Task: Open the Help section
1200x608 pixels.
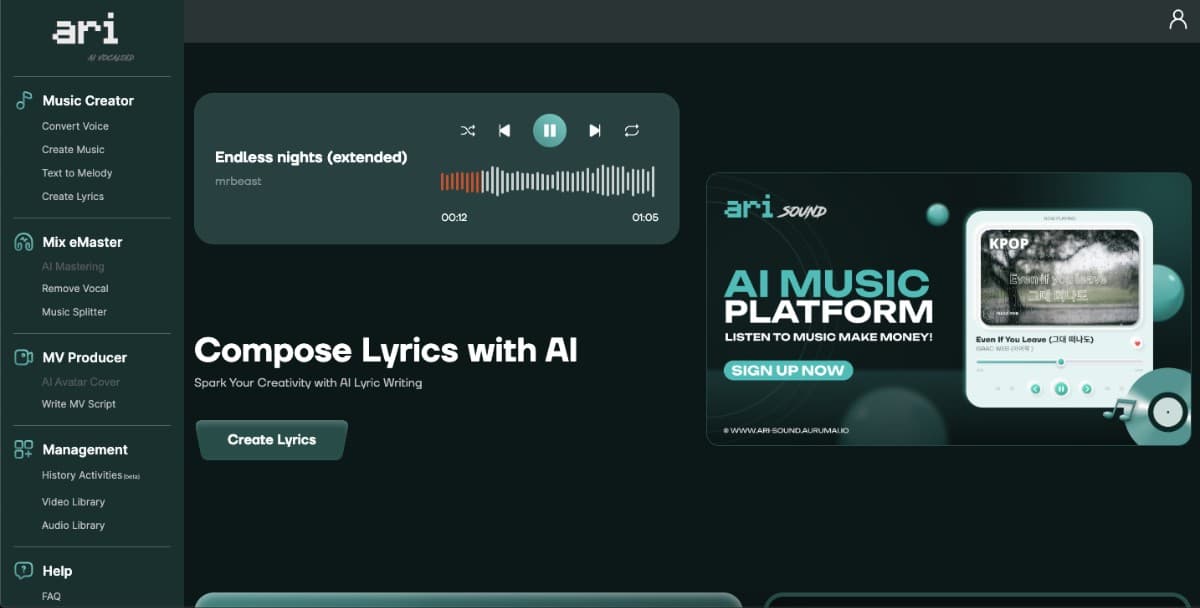Action: click(x=57, y=571)
